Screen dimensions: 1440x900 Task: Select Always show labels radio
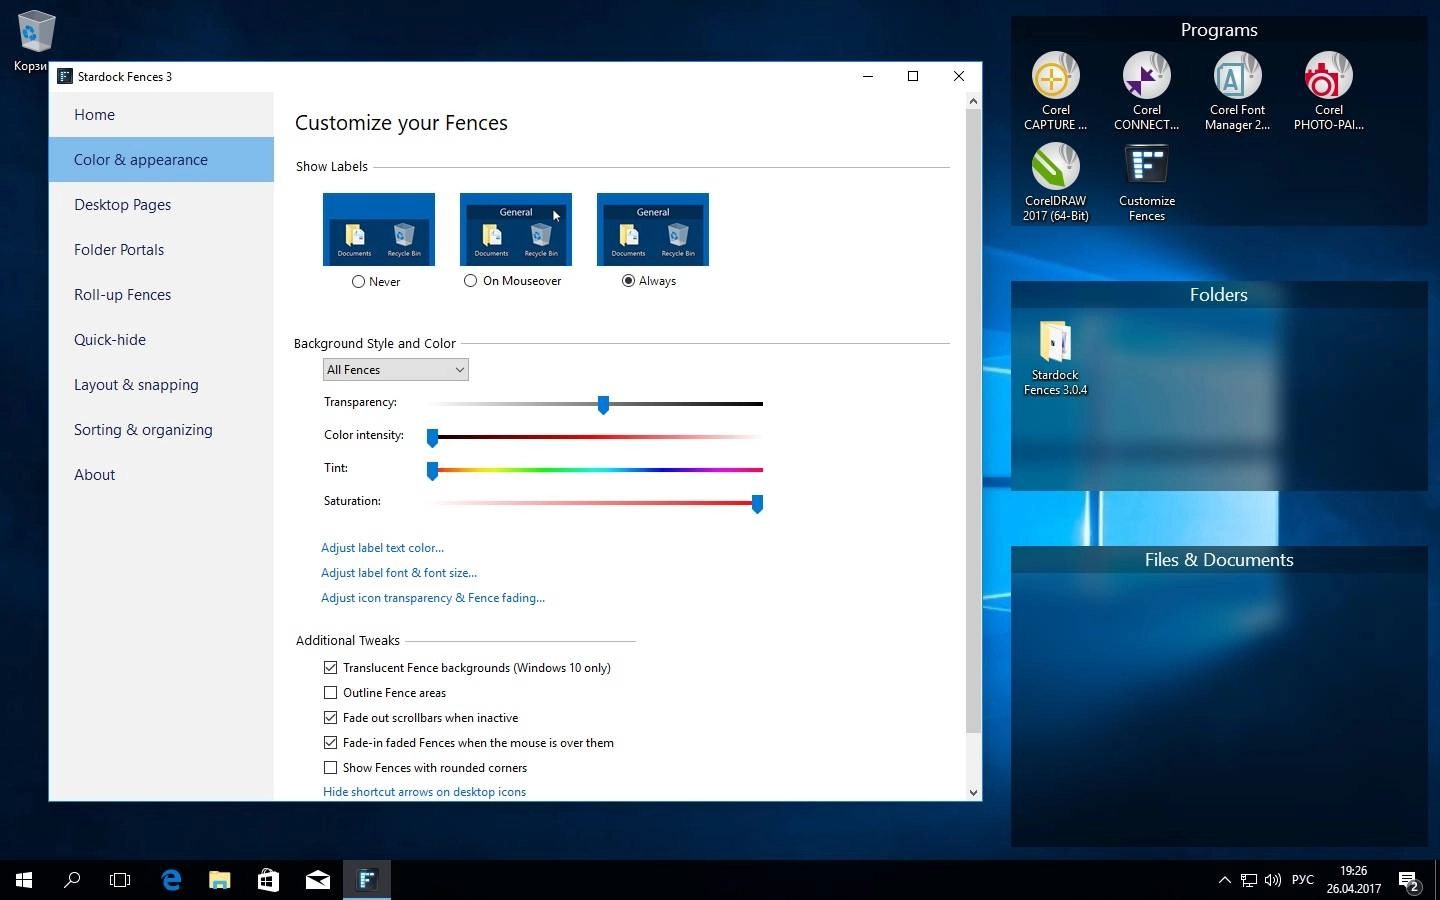pos(628,281)
